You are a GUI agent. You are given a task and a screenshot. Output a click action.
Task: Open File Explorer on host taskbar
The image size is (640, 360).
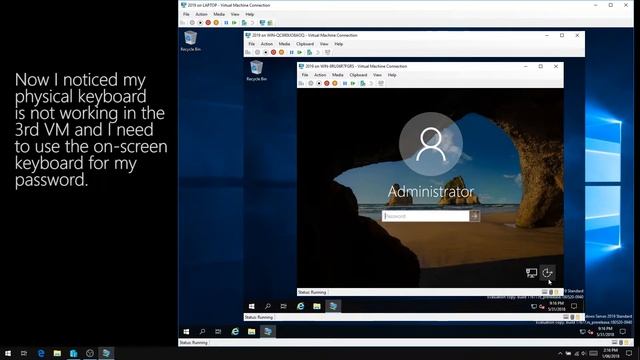pyautogui.click(x=57, y=353)
